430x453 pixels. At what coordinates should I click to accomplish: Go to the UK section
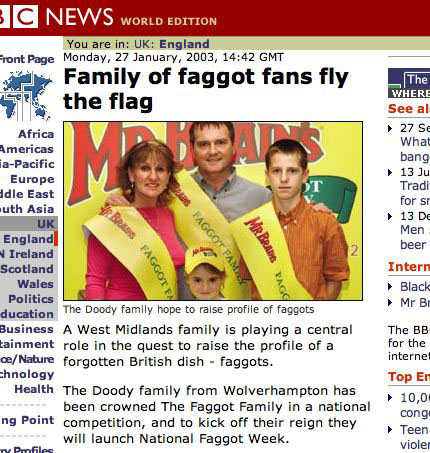point(46,224)
